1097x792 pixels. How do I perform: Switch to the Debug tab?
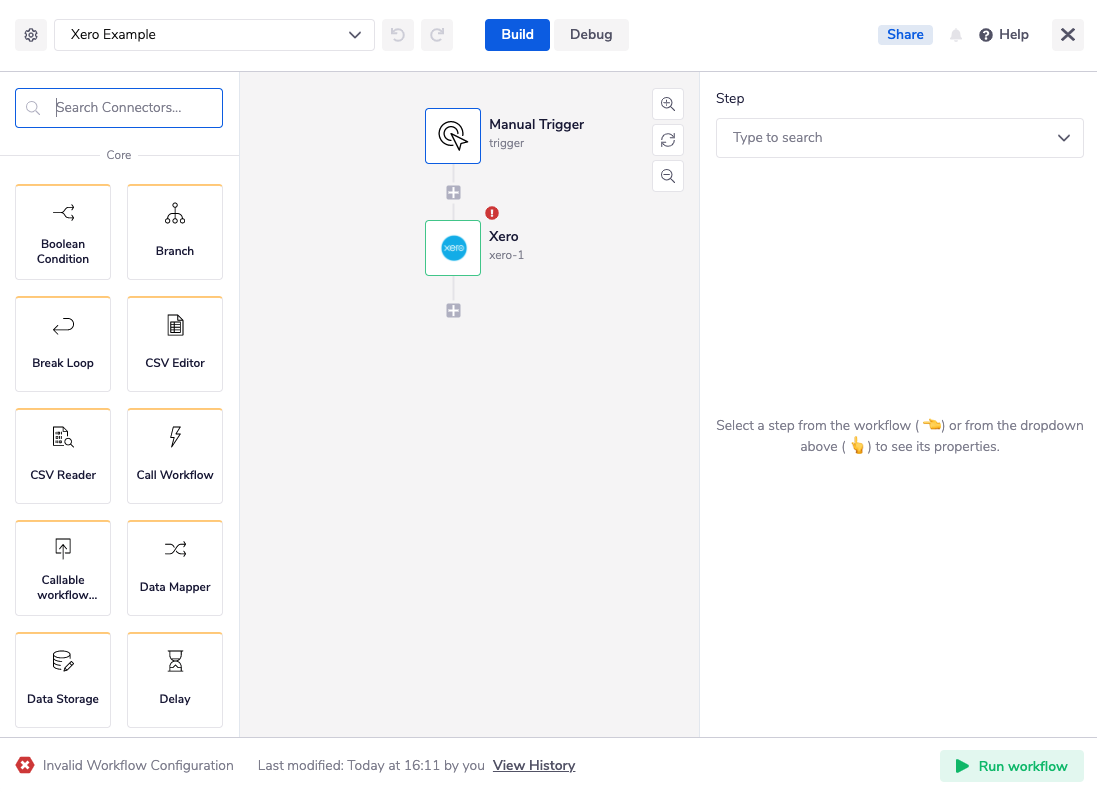click(x=591, y=34)
